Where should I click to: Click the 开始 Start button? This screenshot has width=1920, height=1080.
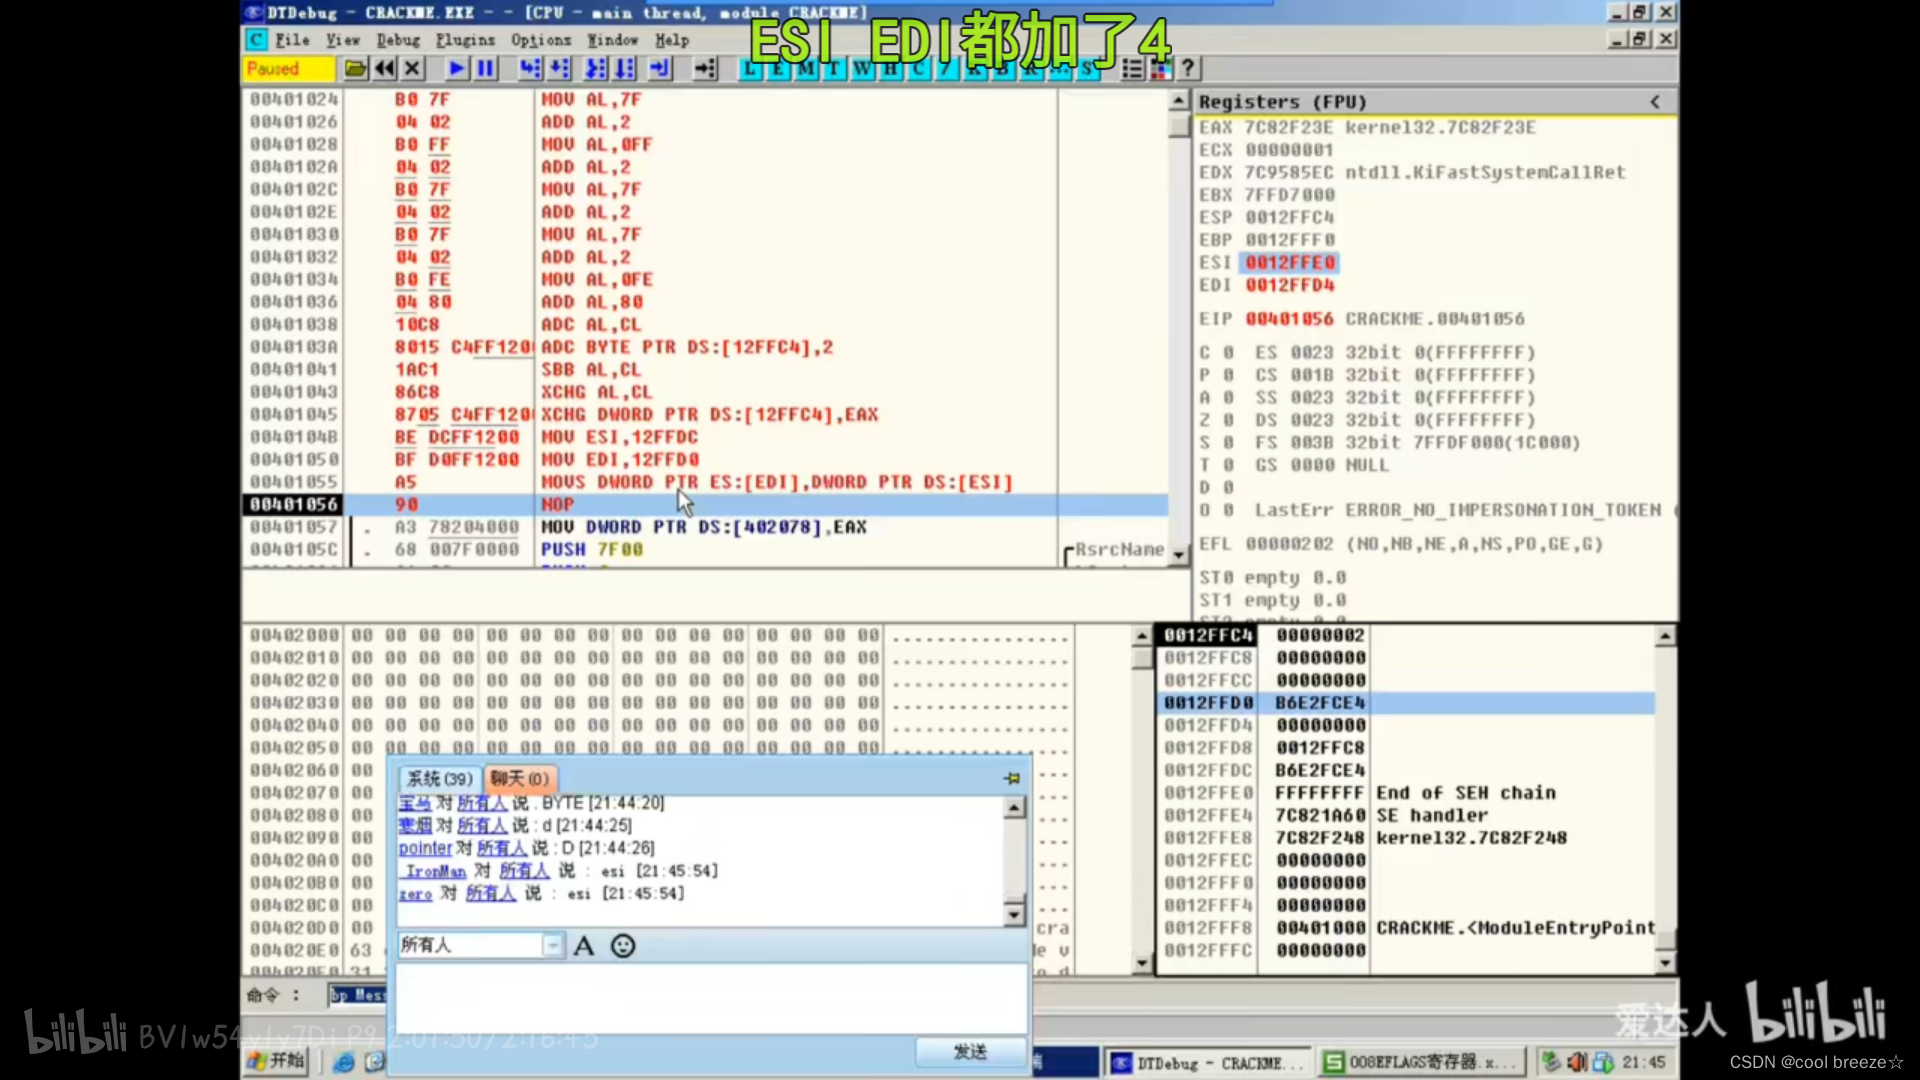(x=276, y=1061)
